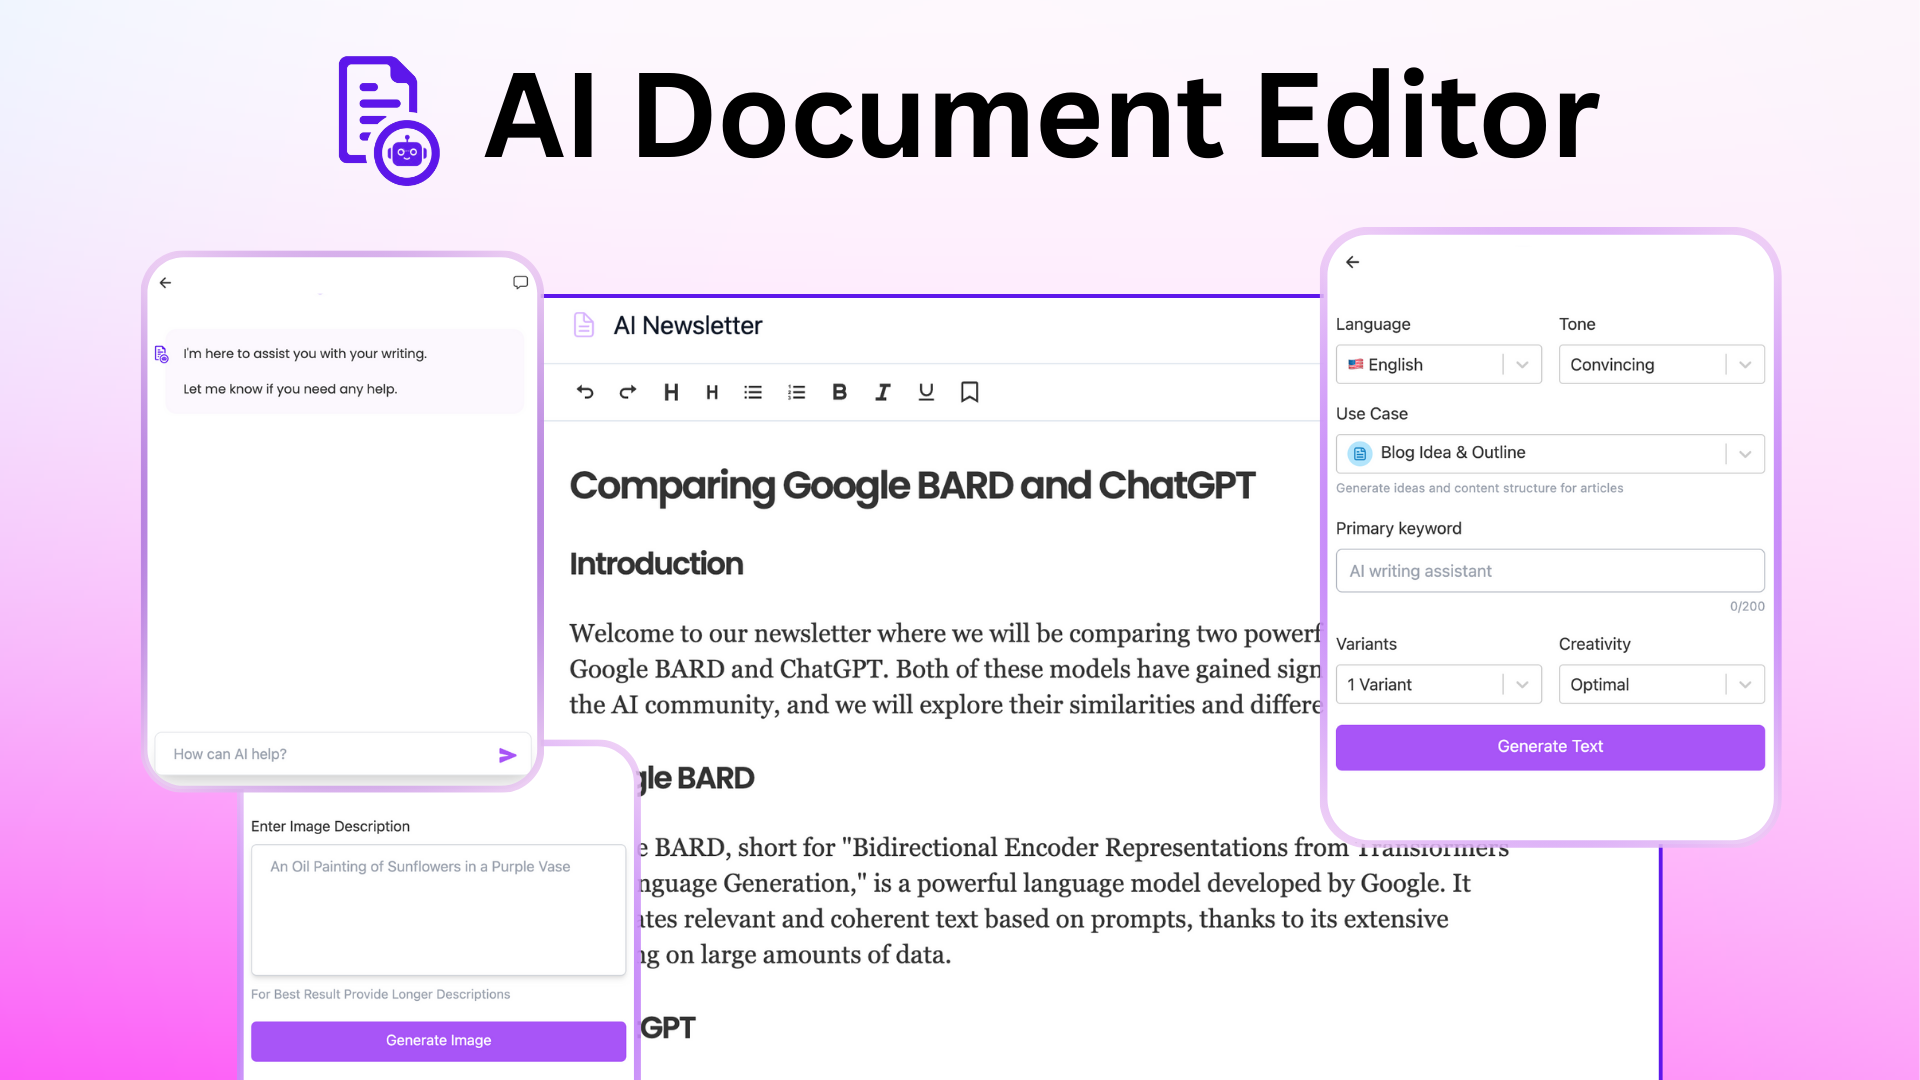Viewport: 1920px width, 1080px height.
Task: Expand the Language dropdown
Action: pos(1522,364)
